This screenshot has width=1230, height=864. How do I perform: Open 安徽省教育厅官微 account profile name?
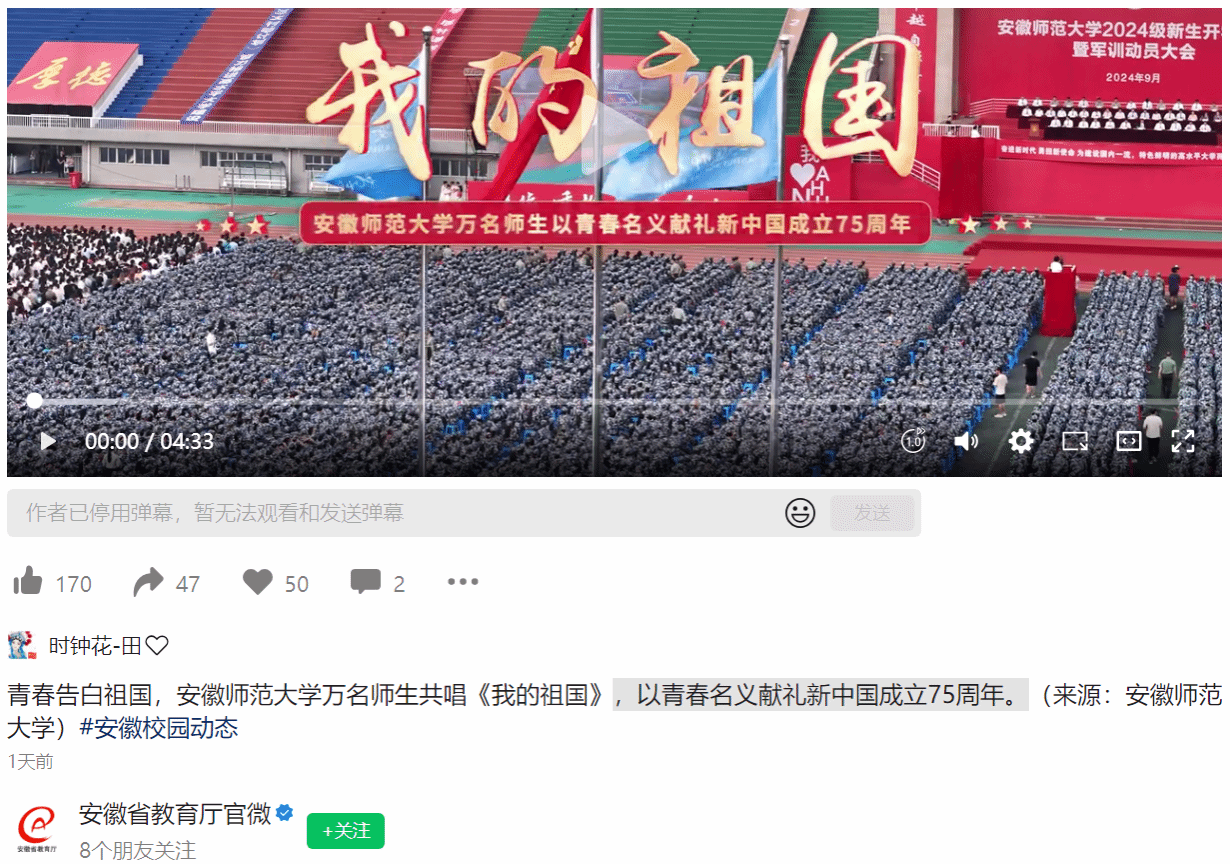pos(175,814)
